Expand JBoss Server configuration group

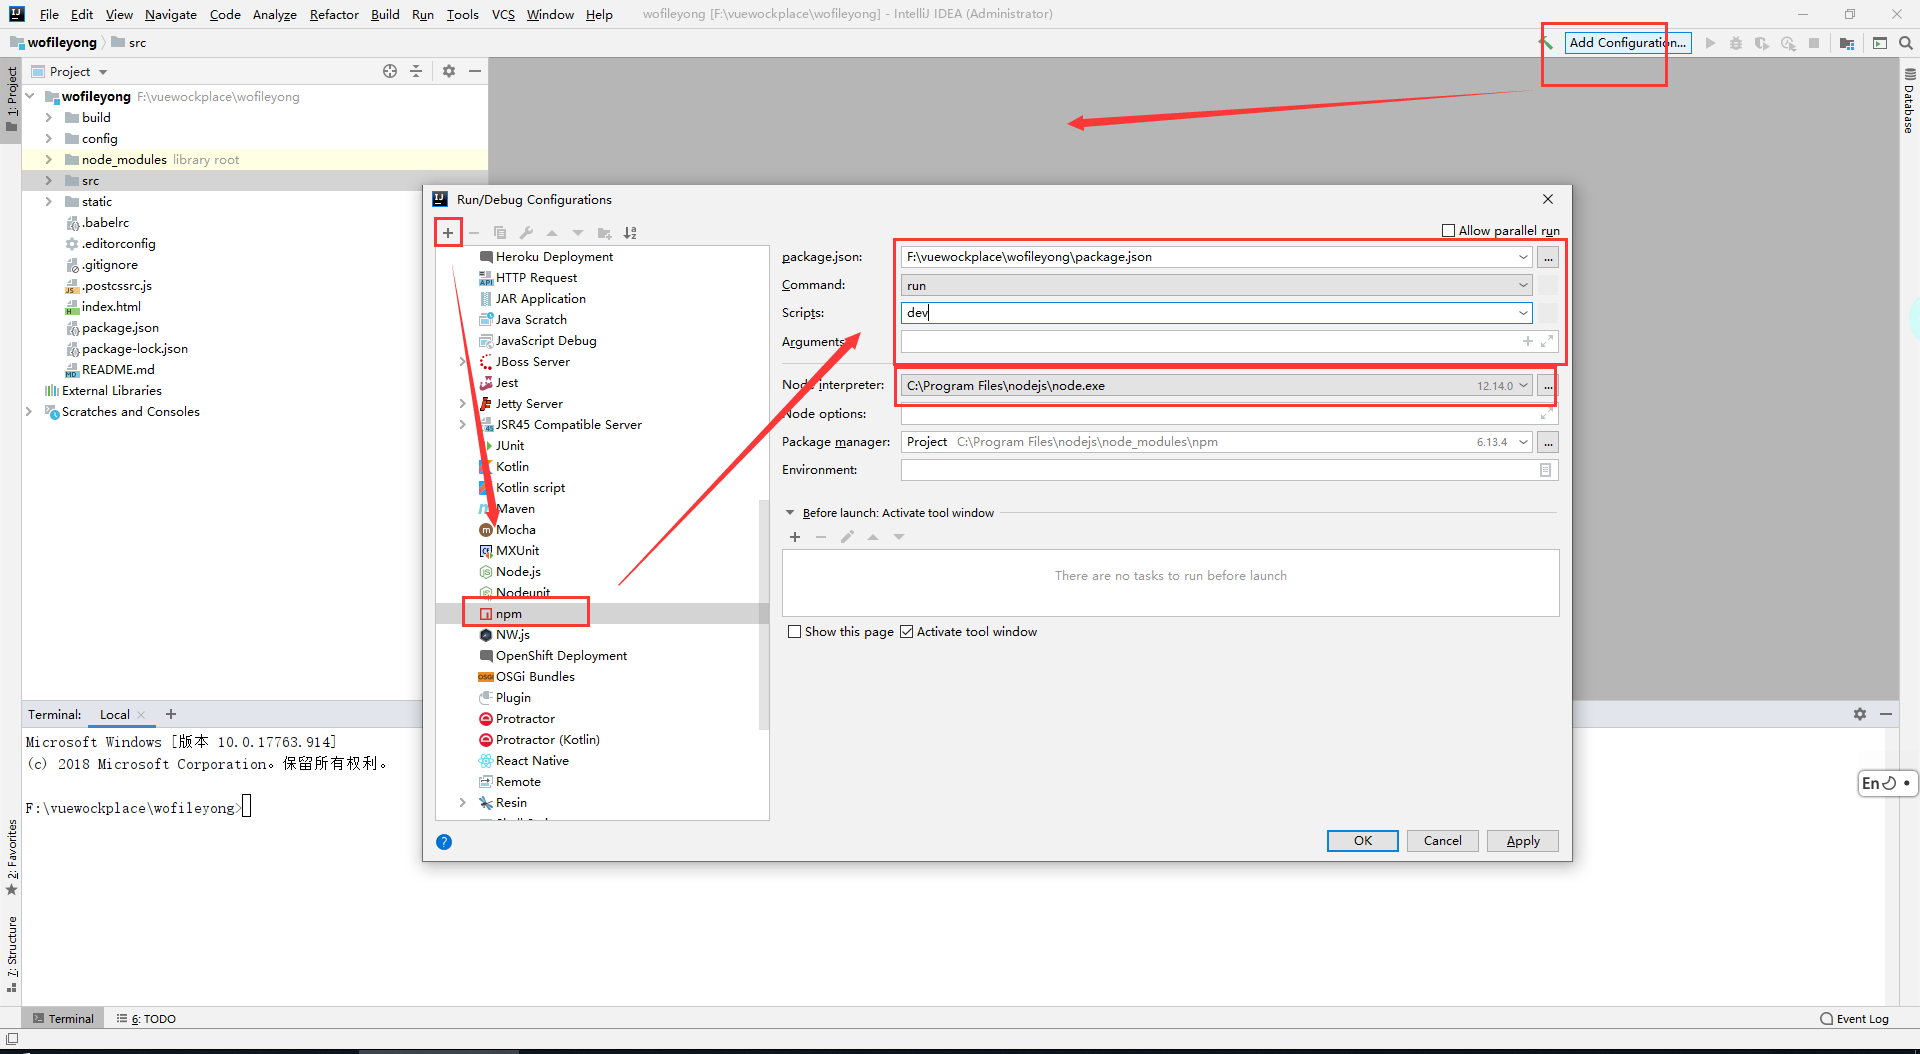tap(462, 362)
